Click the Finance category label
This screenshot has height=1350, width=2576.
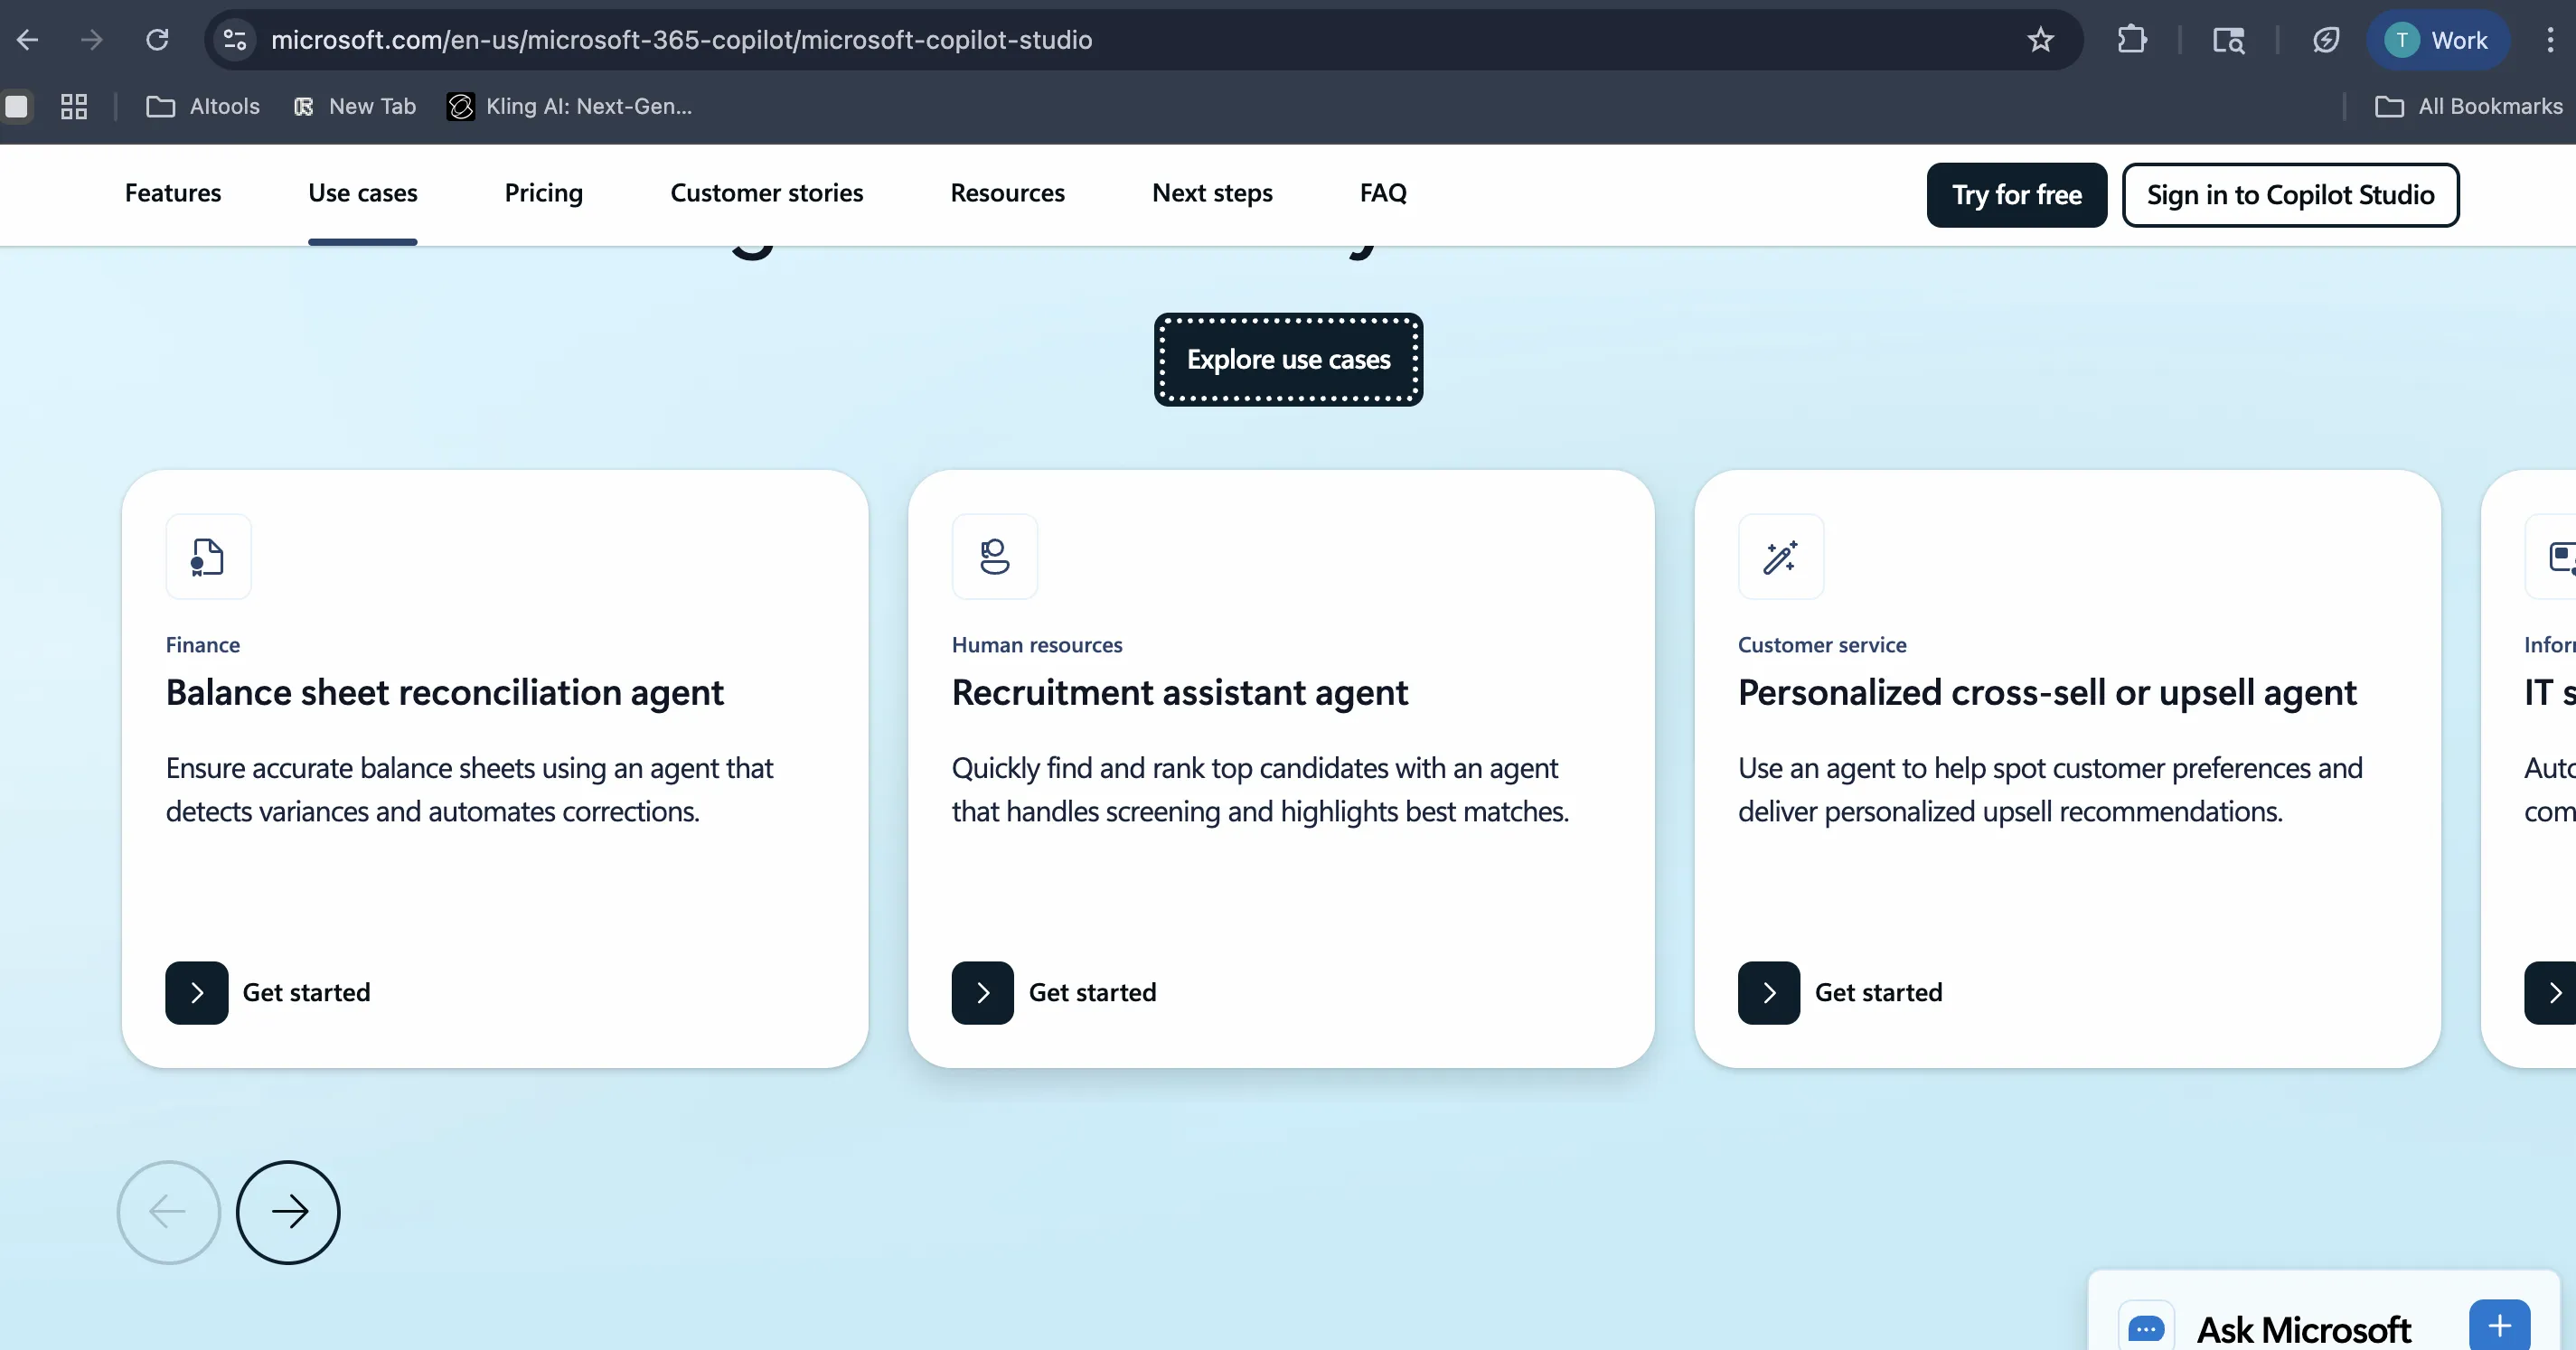203,645
